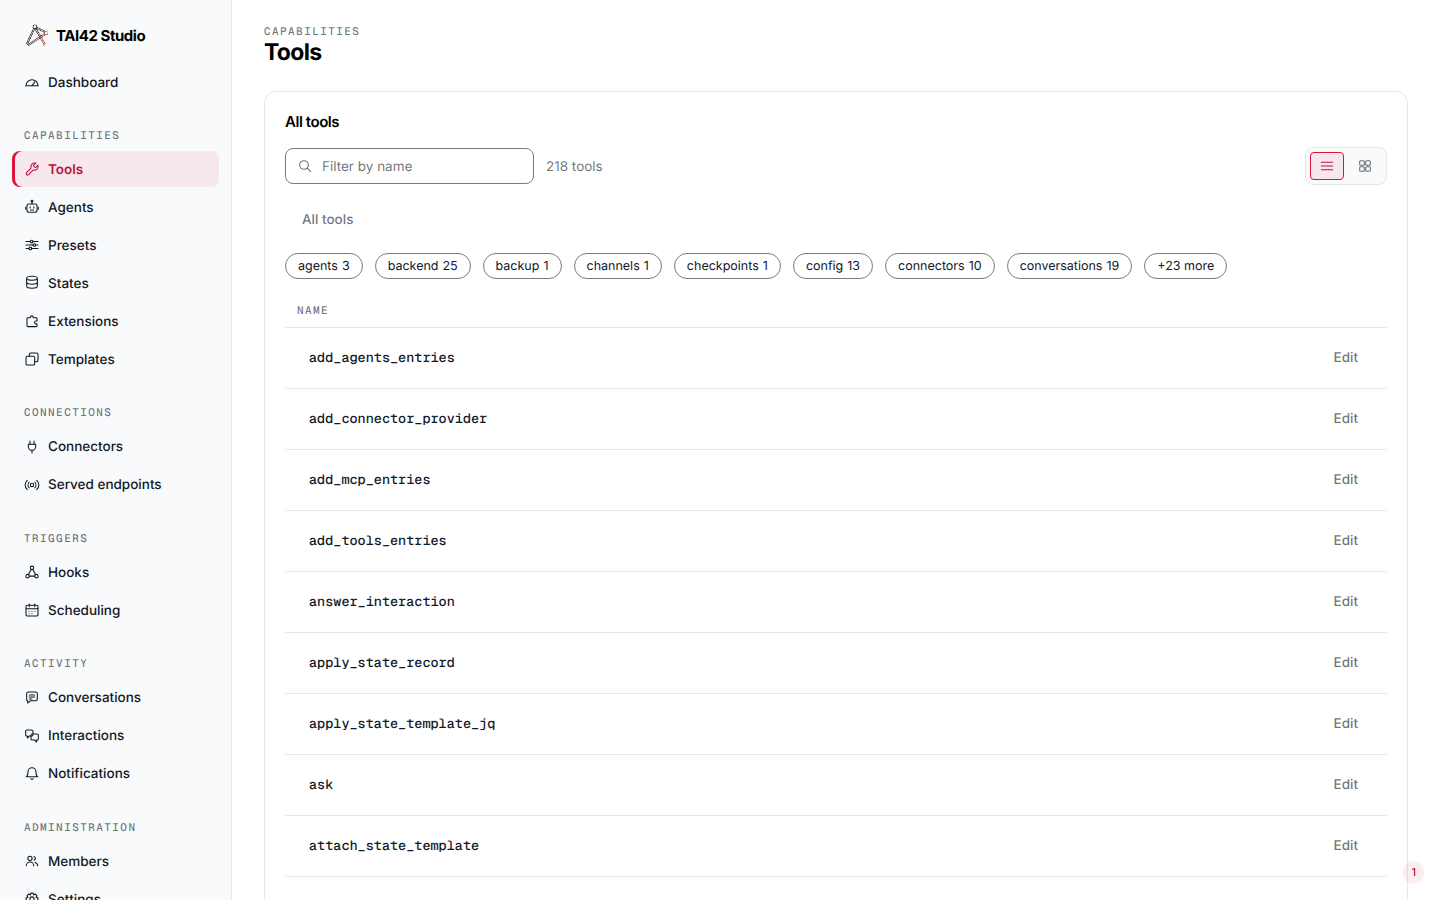Click the robot icon beside Agents
This screenshot has height=900, width=1440.
point(32,208)
